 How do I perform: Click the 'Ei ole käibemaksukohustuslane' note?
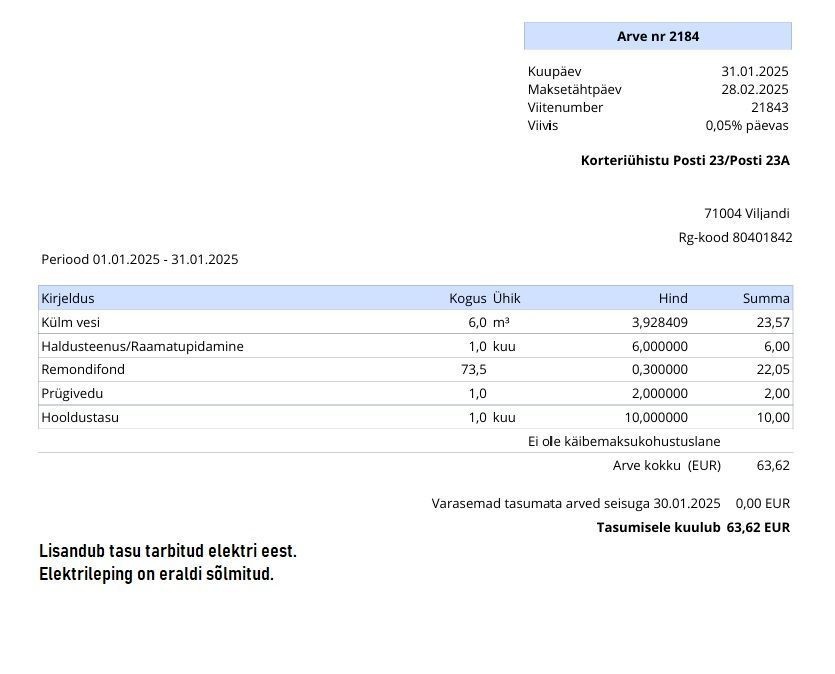[624, 441]
